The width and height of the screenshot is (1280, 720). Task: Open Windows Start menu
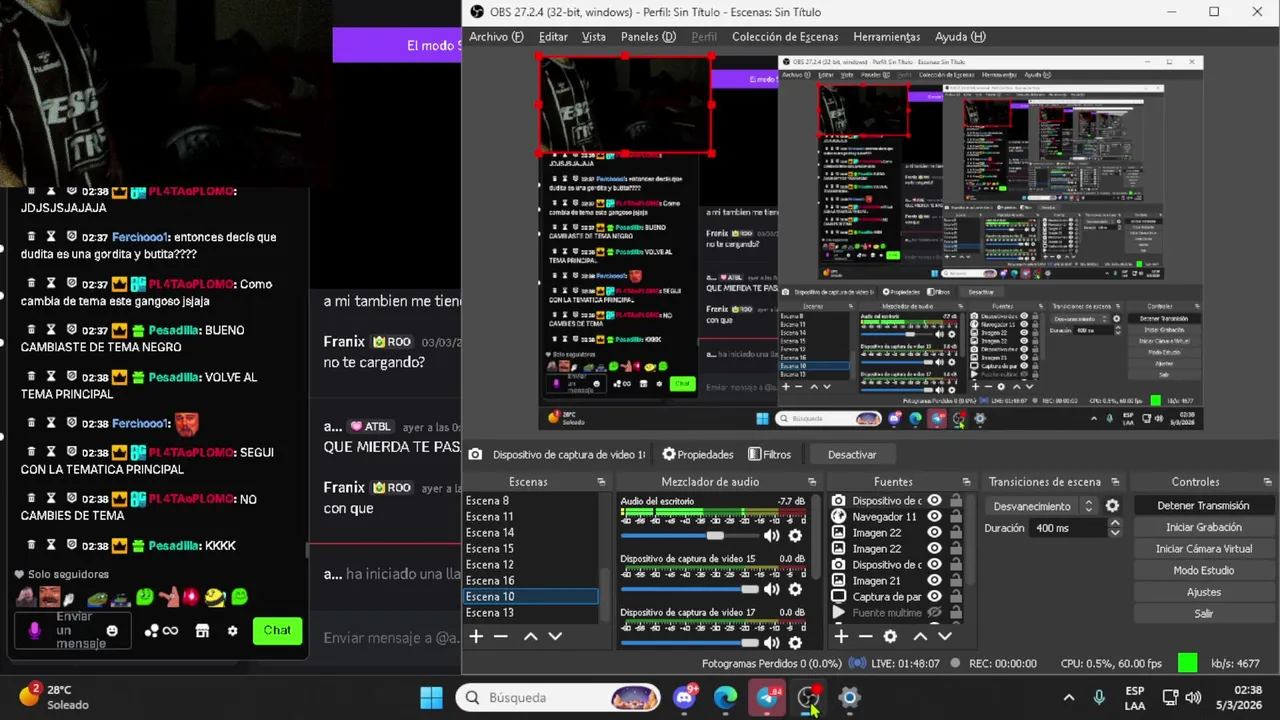click(x=431, y=697)
